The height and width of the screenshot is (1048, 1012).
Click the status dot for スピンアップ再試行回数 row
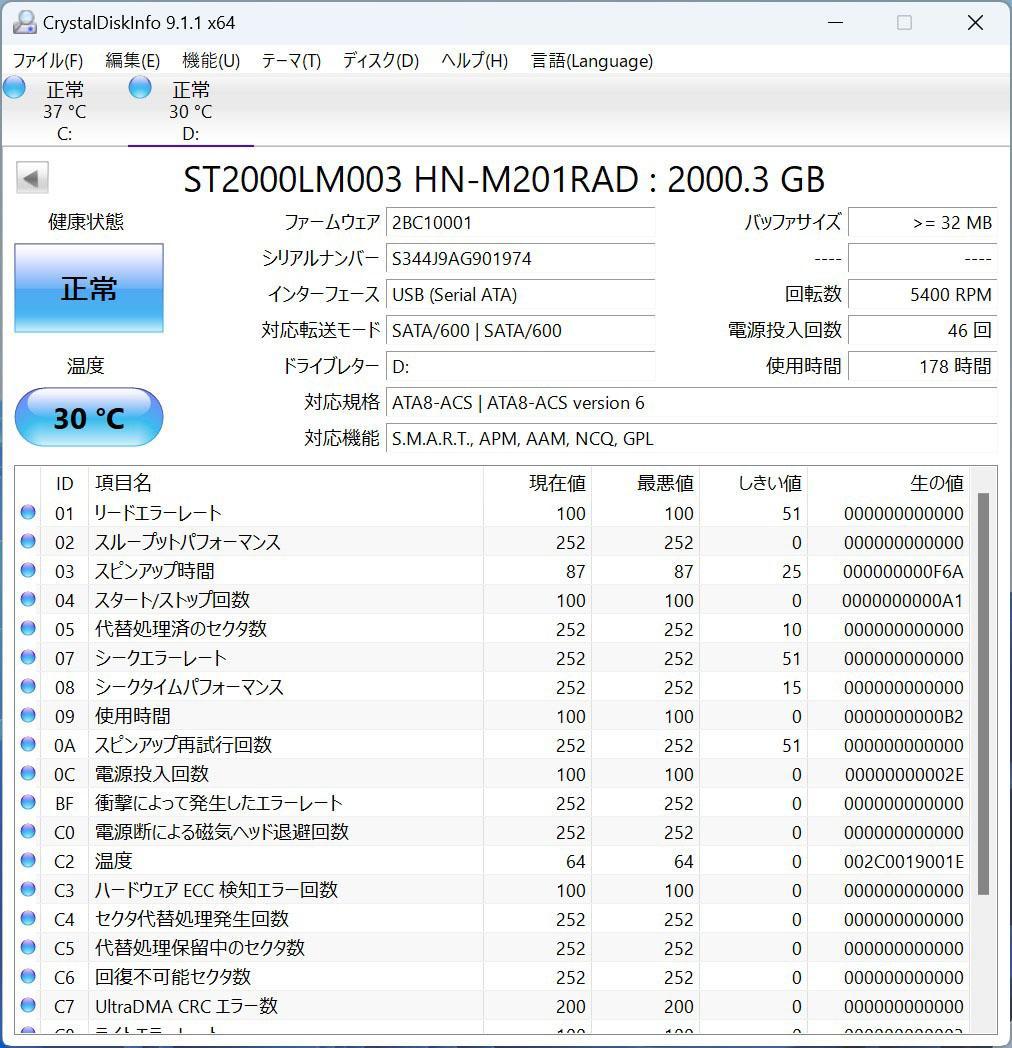coord(28,744)
